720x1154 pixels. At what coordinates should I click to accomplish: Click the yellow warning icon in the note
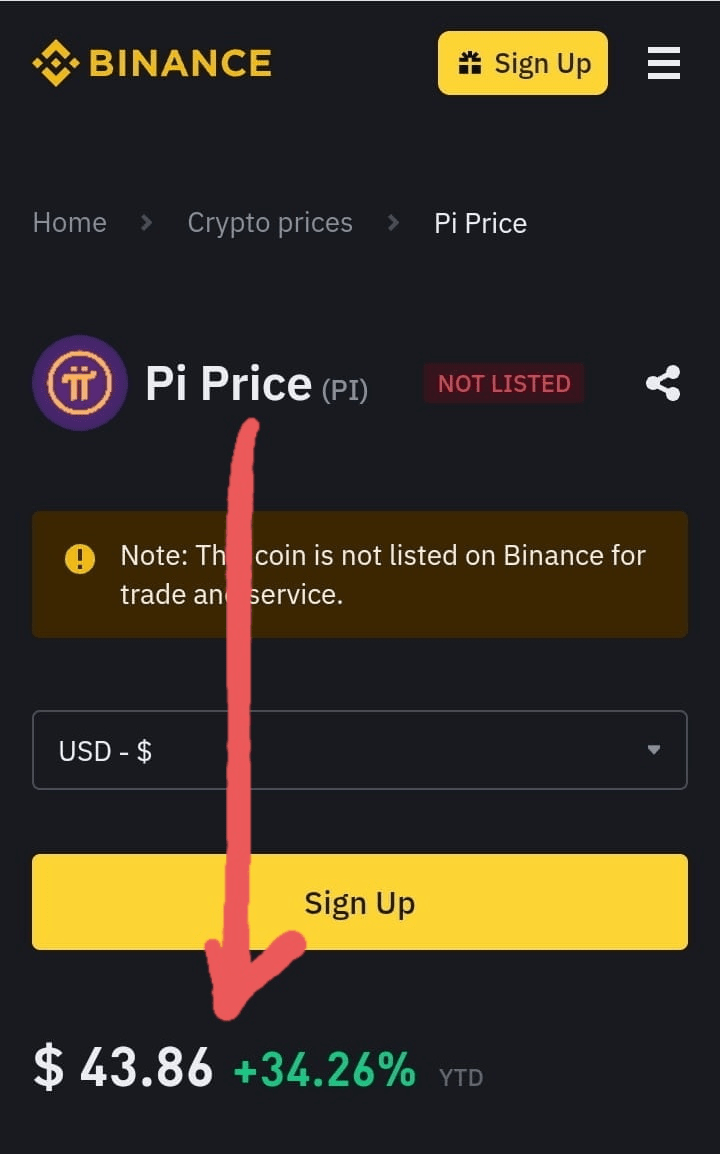[x=80, y=558]
